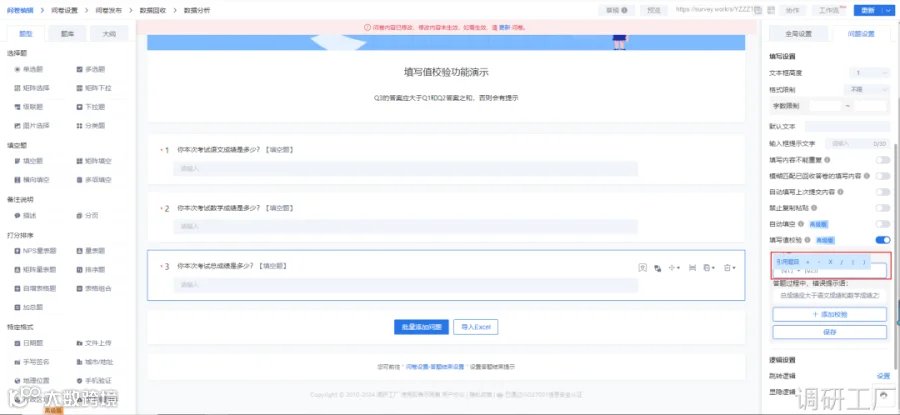This screenshot has height=415, width=900.
Task: Switch to the 大纲 tab
Action: point(108,34)
